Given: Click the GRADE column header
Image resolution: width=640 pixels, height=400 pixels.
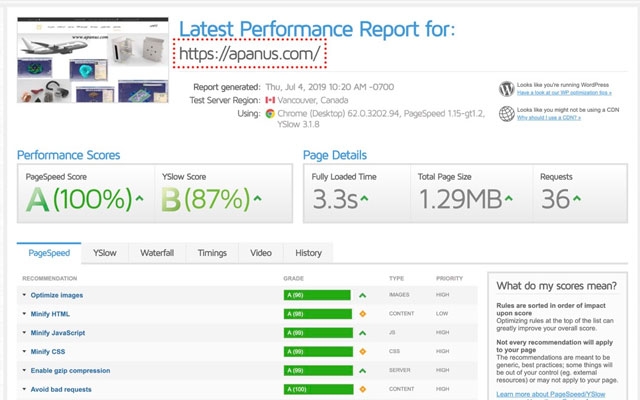Looking at the screenshot, I should coord(293,278).
